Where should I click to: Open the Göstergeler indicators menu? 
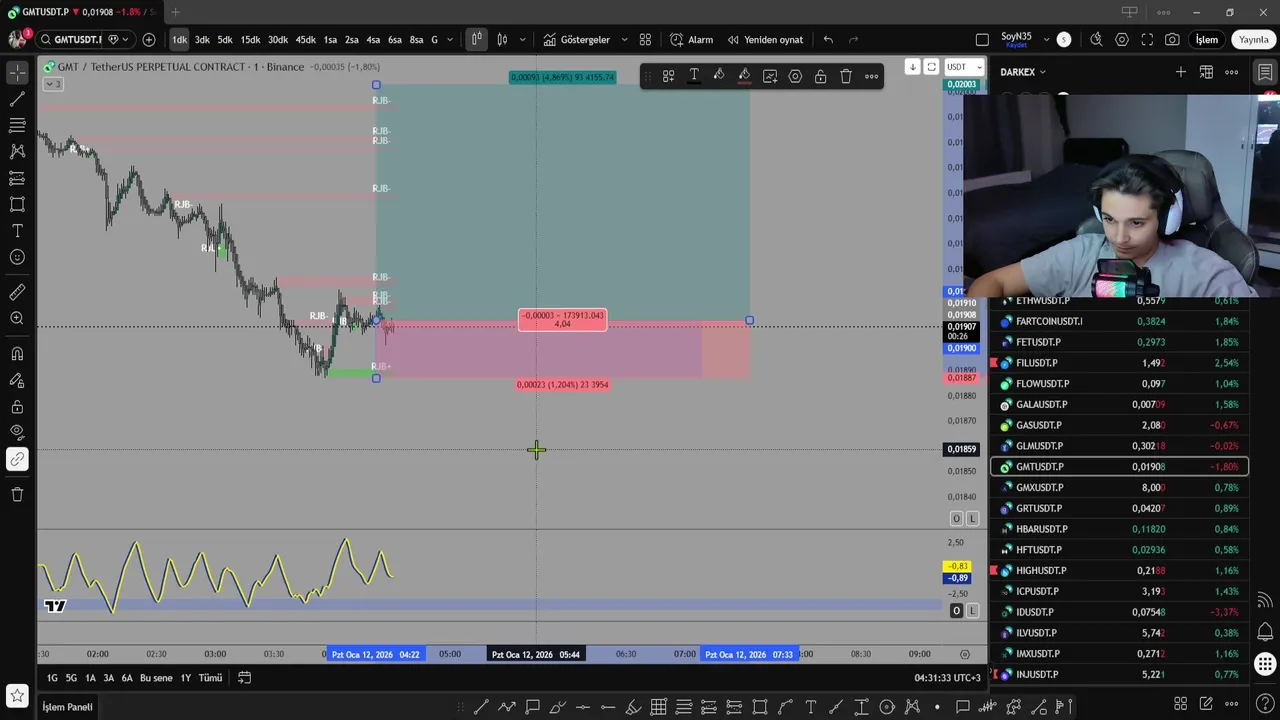(577, 40)
